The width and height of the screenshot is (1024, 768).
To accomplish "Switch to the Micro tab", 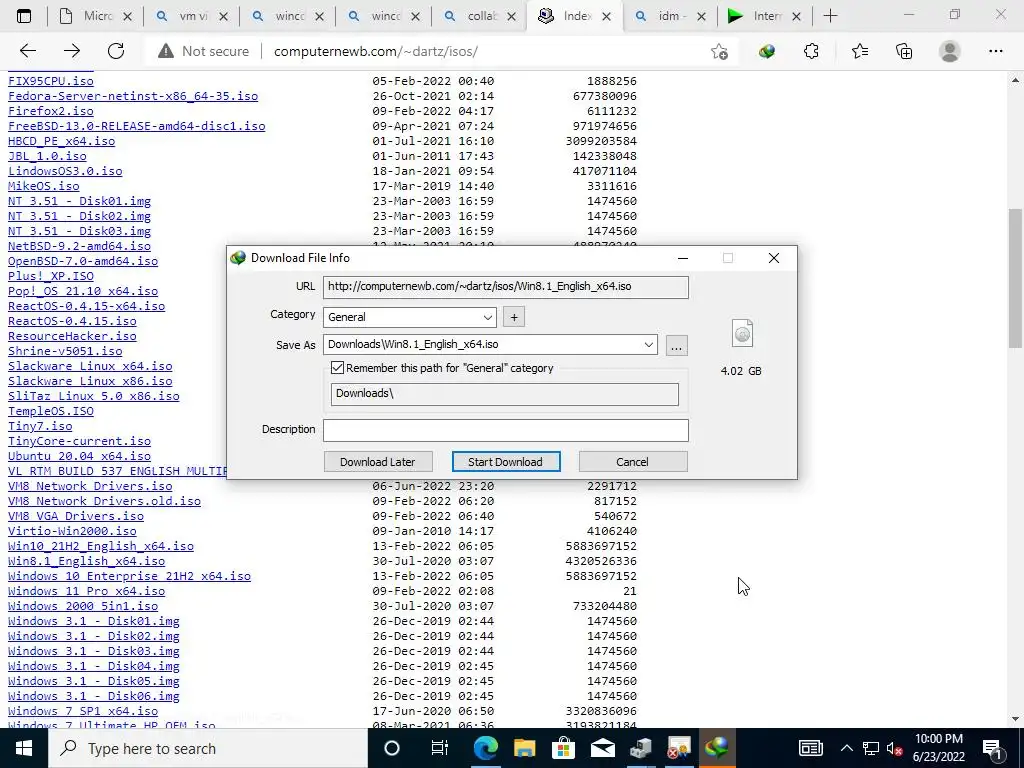I will 95,16.
